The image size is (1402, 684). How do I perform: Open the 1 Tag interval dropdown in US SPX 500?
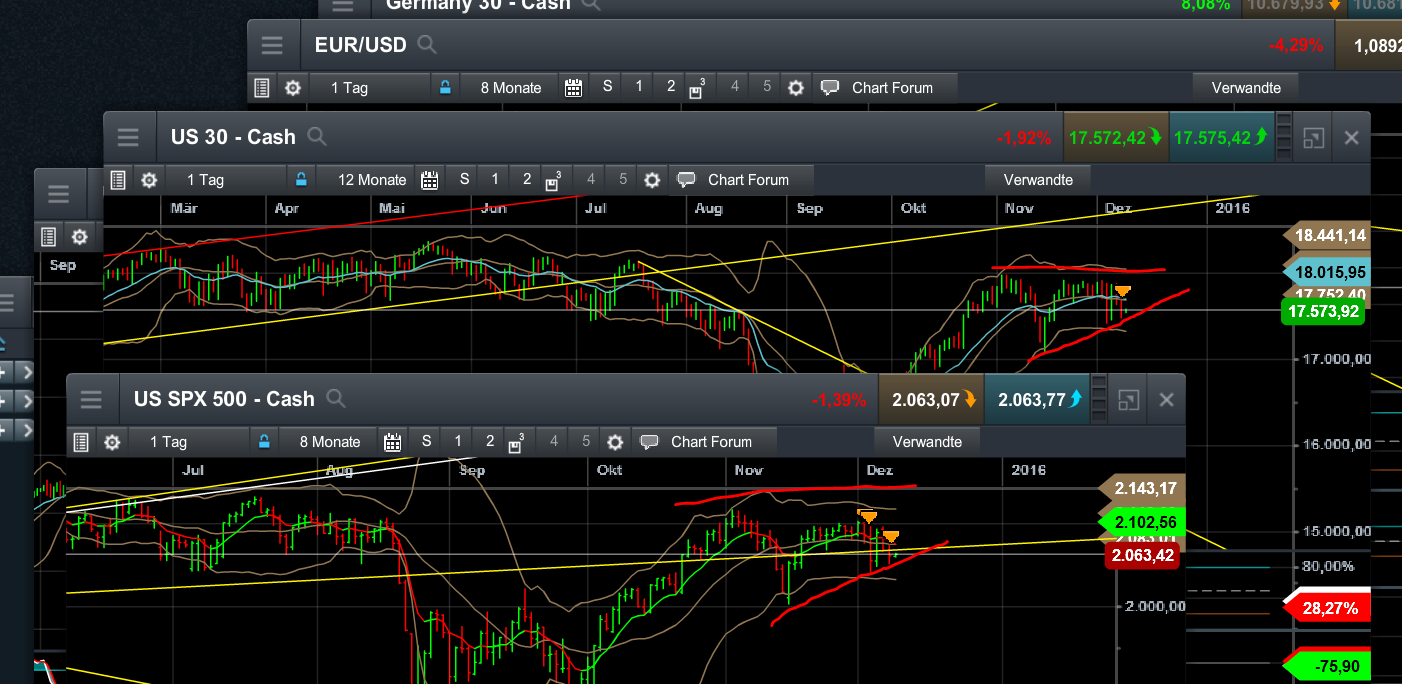187,441
